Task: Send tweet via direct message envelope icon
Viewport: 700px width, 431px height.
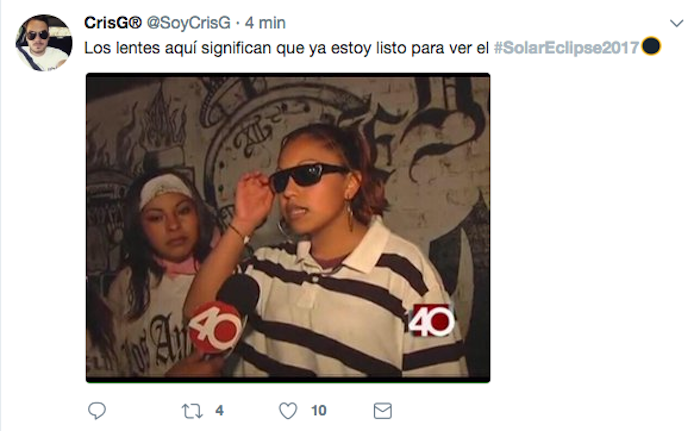Action: 383,411
